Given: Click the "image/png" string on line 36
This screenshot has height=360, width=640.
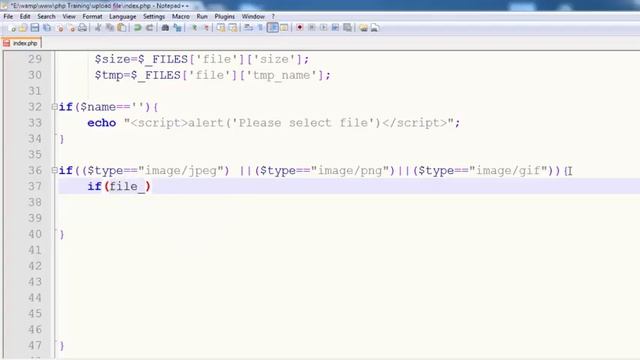Looking at the screenshot, I should pyautogui.click(x=350, y=170).
